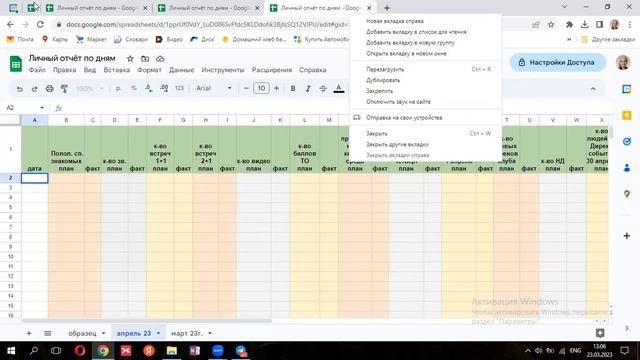Toggle italic formatting

[x=308, y=88]
